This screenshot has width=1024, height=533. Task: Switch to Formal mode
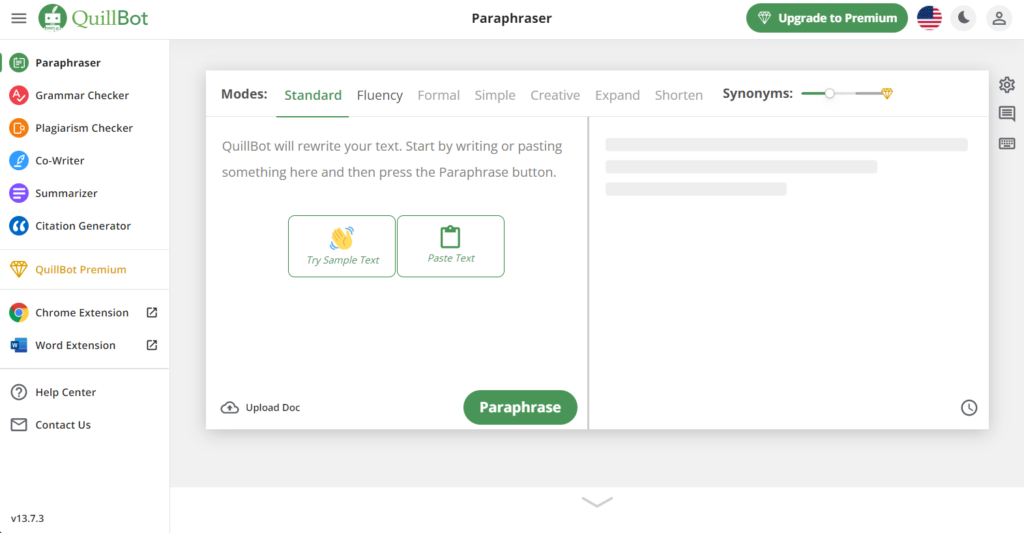click(x=439, y=95)
